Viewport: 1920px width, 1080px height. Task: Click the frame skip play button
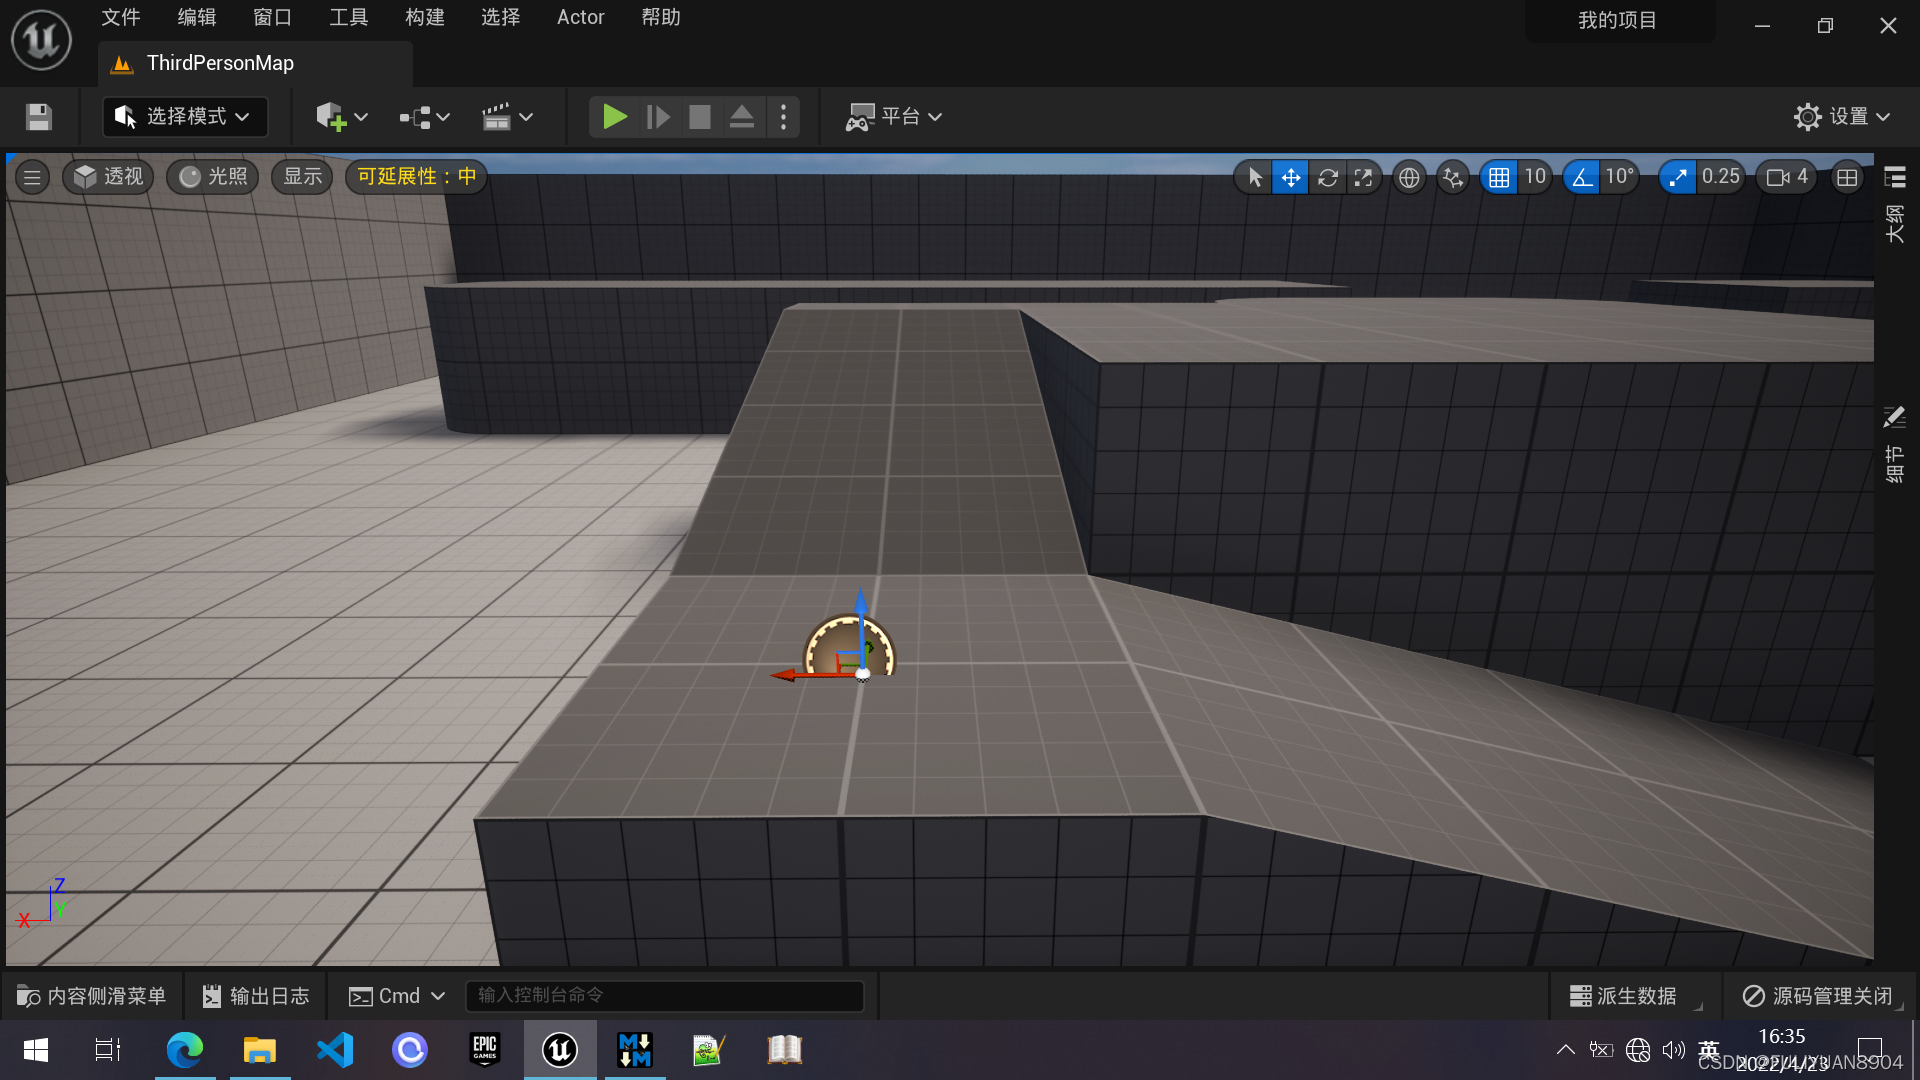click(658, 117)
